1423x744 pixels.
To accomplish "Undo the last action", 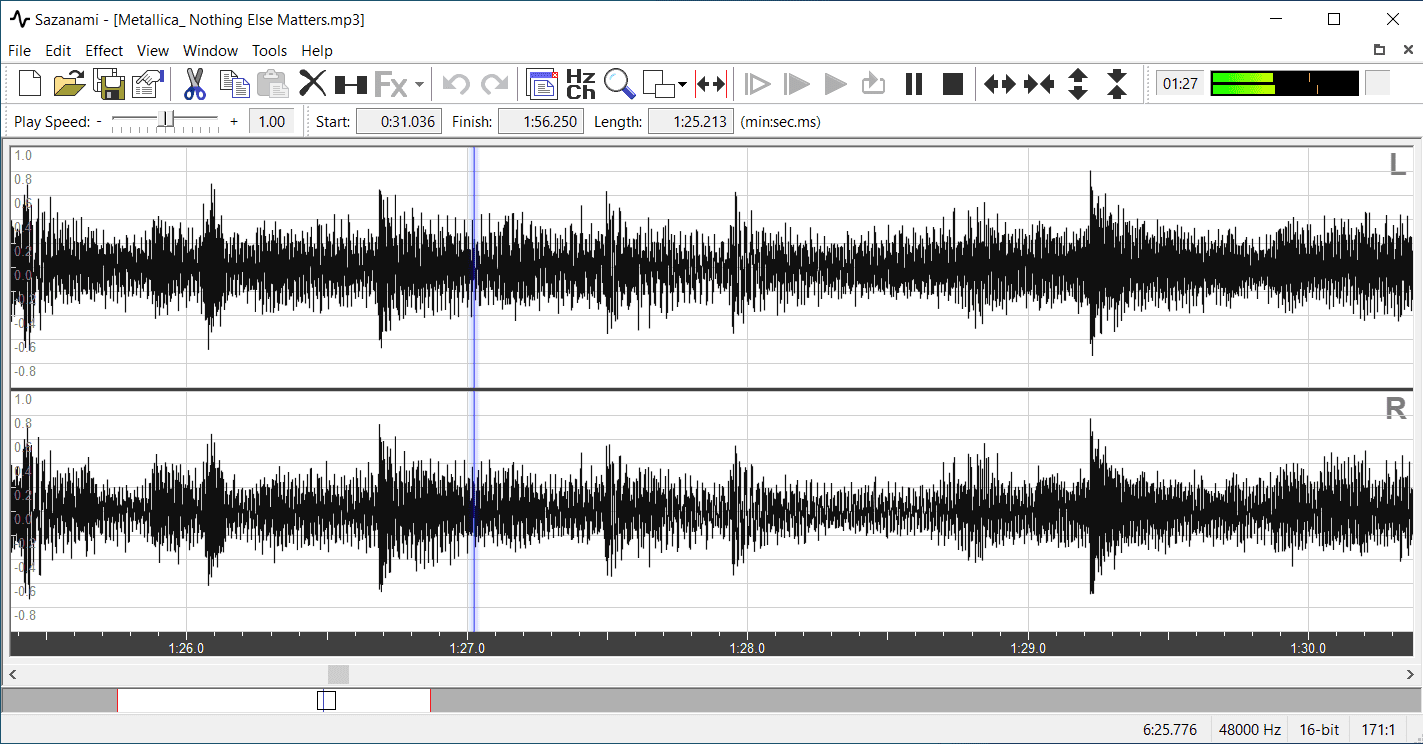I will (x=456, y=84).
